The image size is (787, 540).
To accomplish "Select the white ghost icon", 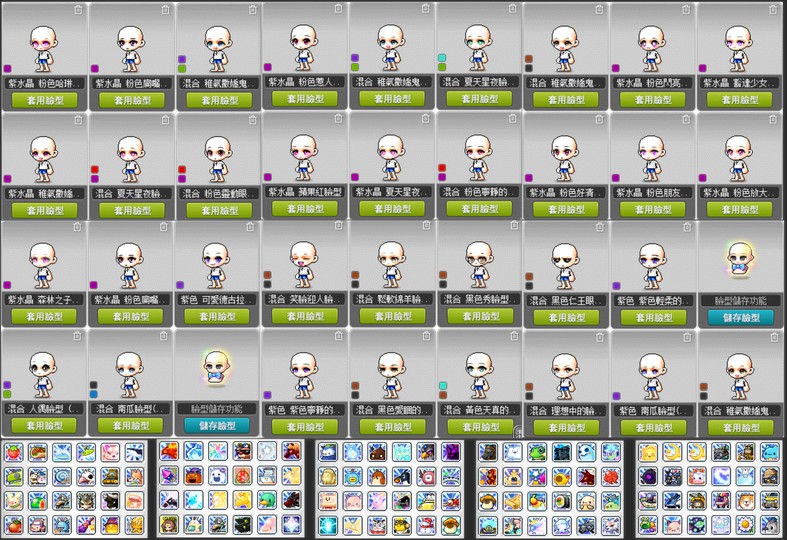I will pos(218,476).
